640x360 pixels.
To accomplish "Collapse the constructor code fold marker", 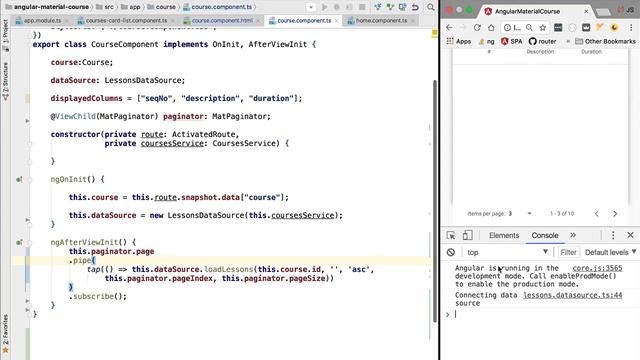I will [x=29, y=144].
